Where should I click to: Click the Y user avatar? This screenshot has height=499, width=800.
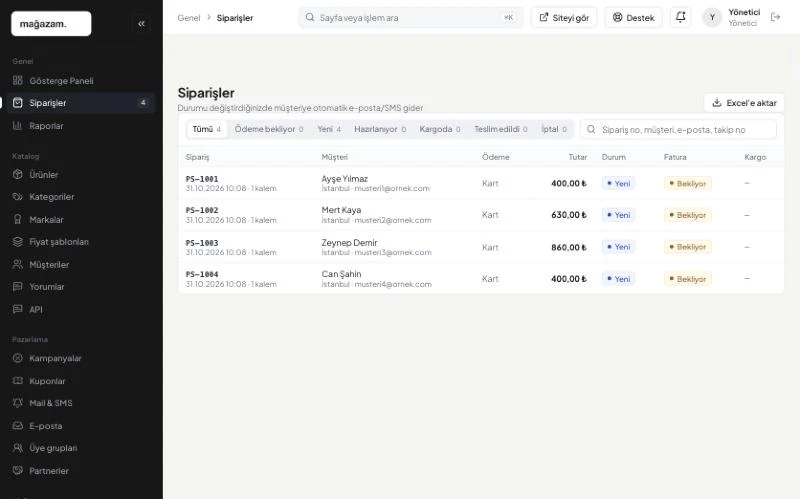pos(712,17)
